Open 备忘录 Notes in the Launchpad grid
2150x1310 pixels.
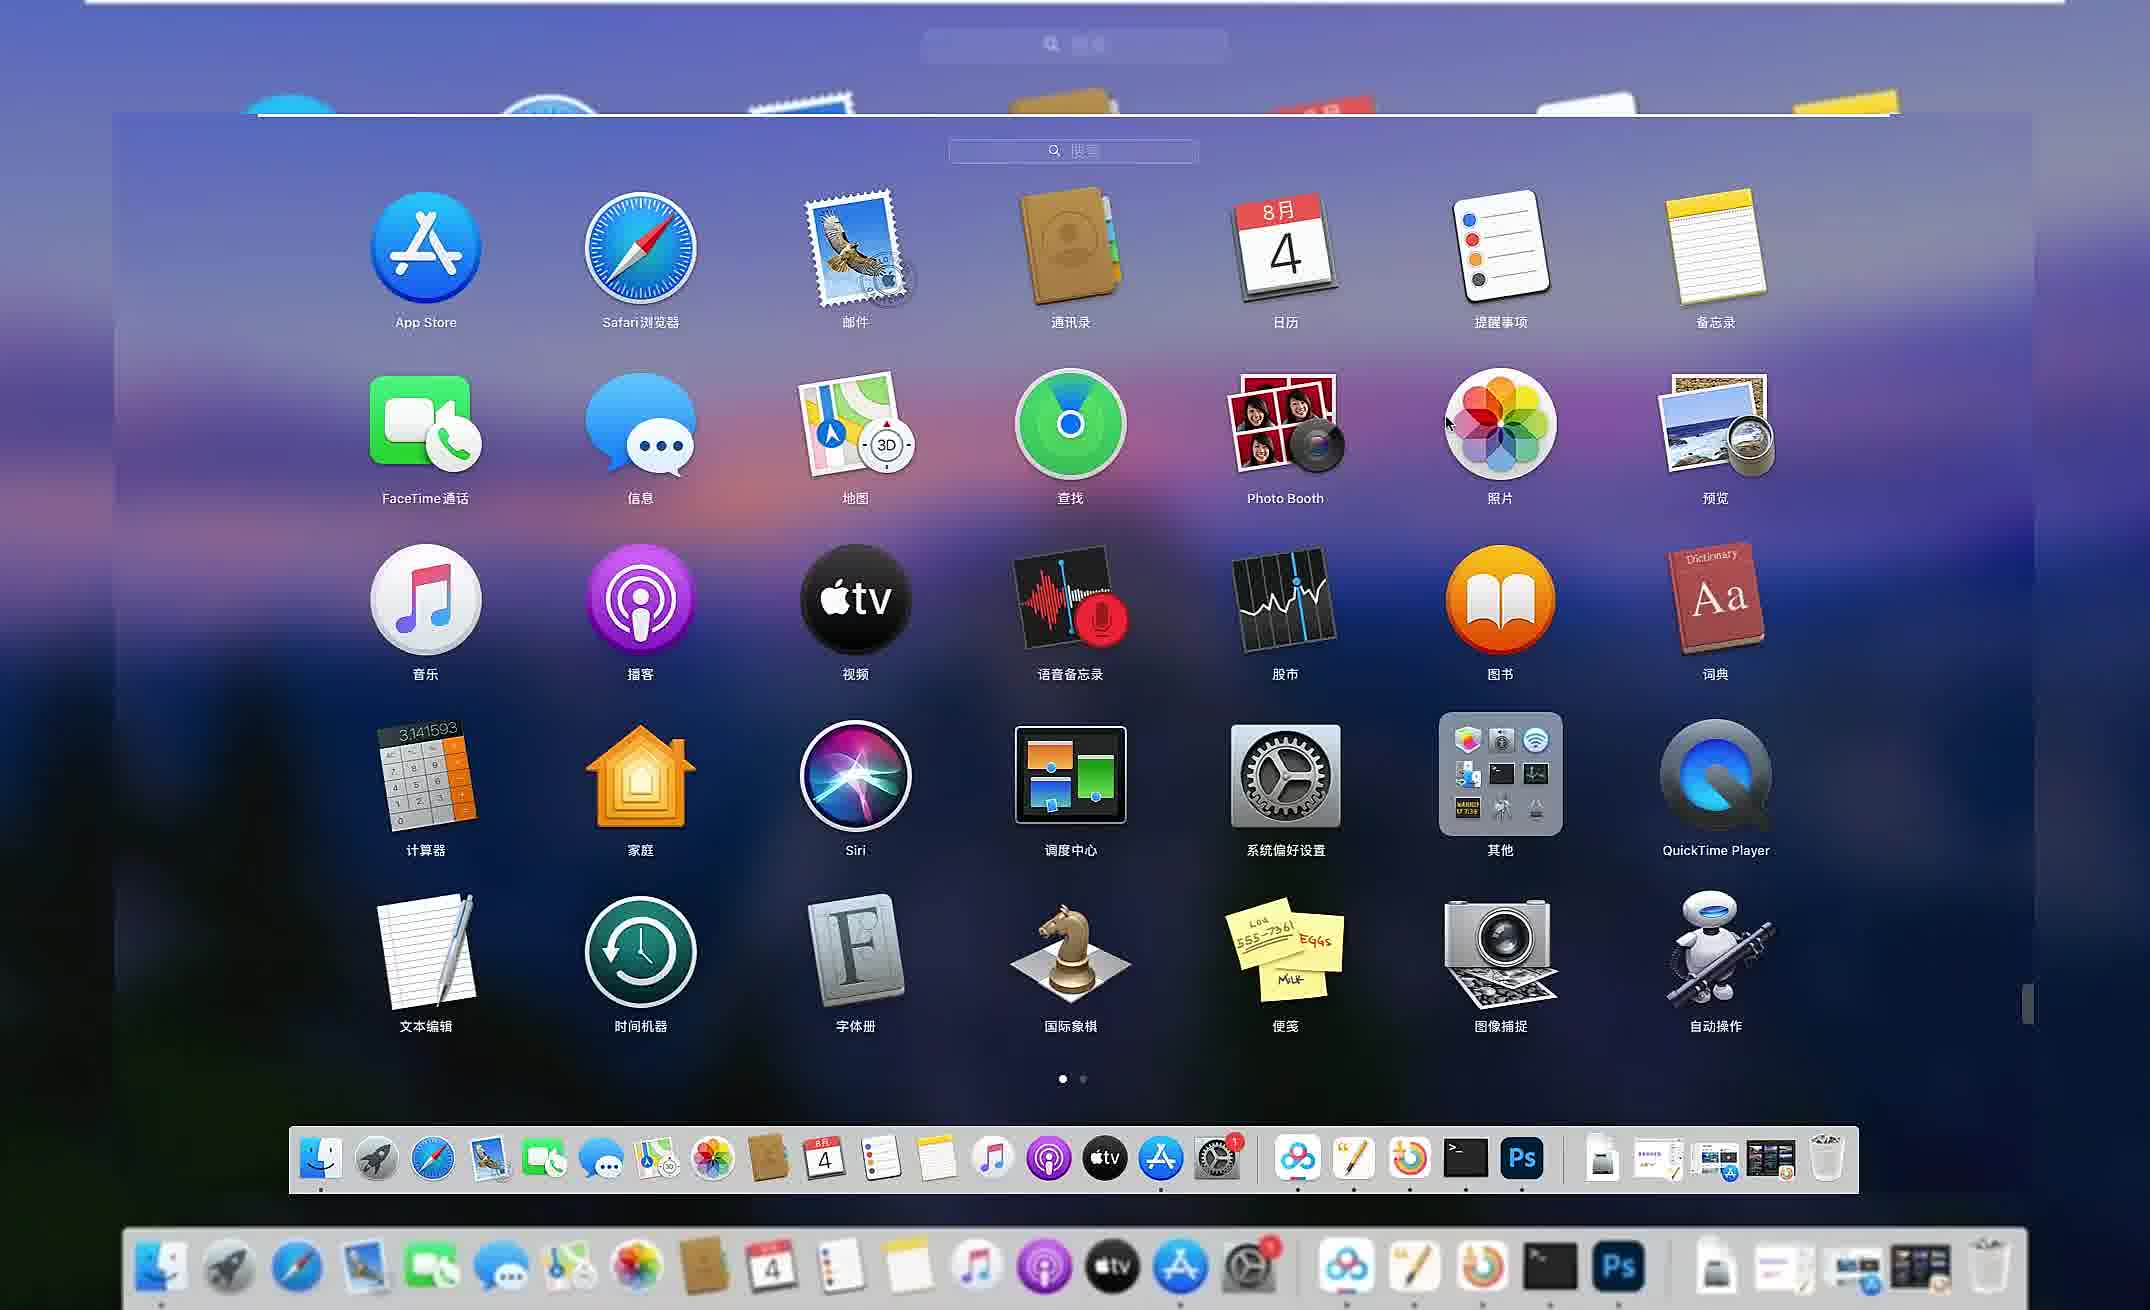[x=1716, y=246]
